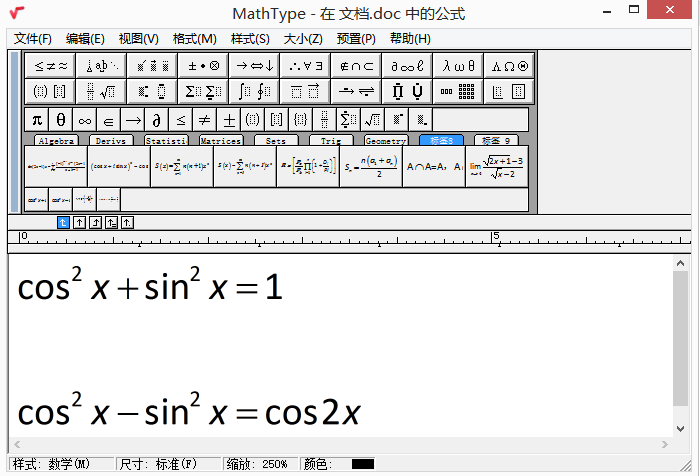Switch to the Trig tab
The height and width of the screenshot is (476, 700).
coord(331,141)
